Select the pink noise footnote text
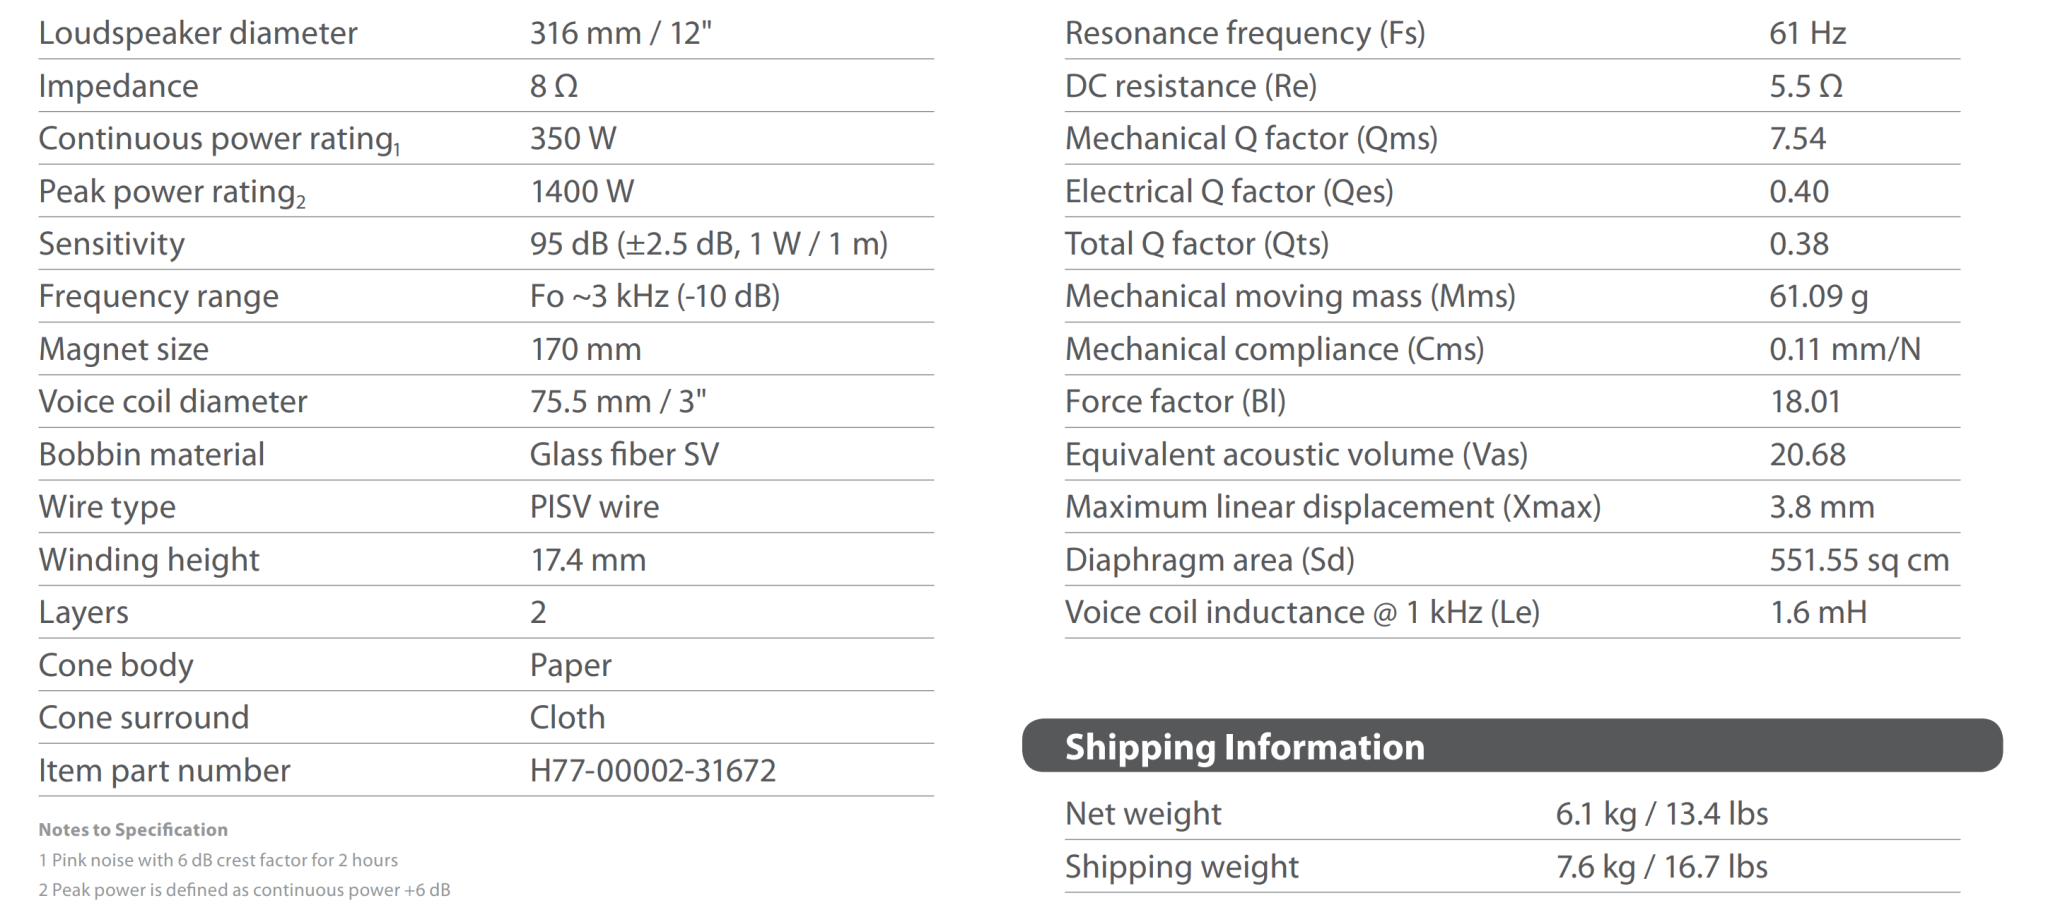Image resolution: width=2048 pixels, height=920 pixels. (x=218, y=860)
